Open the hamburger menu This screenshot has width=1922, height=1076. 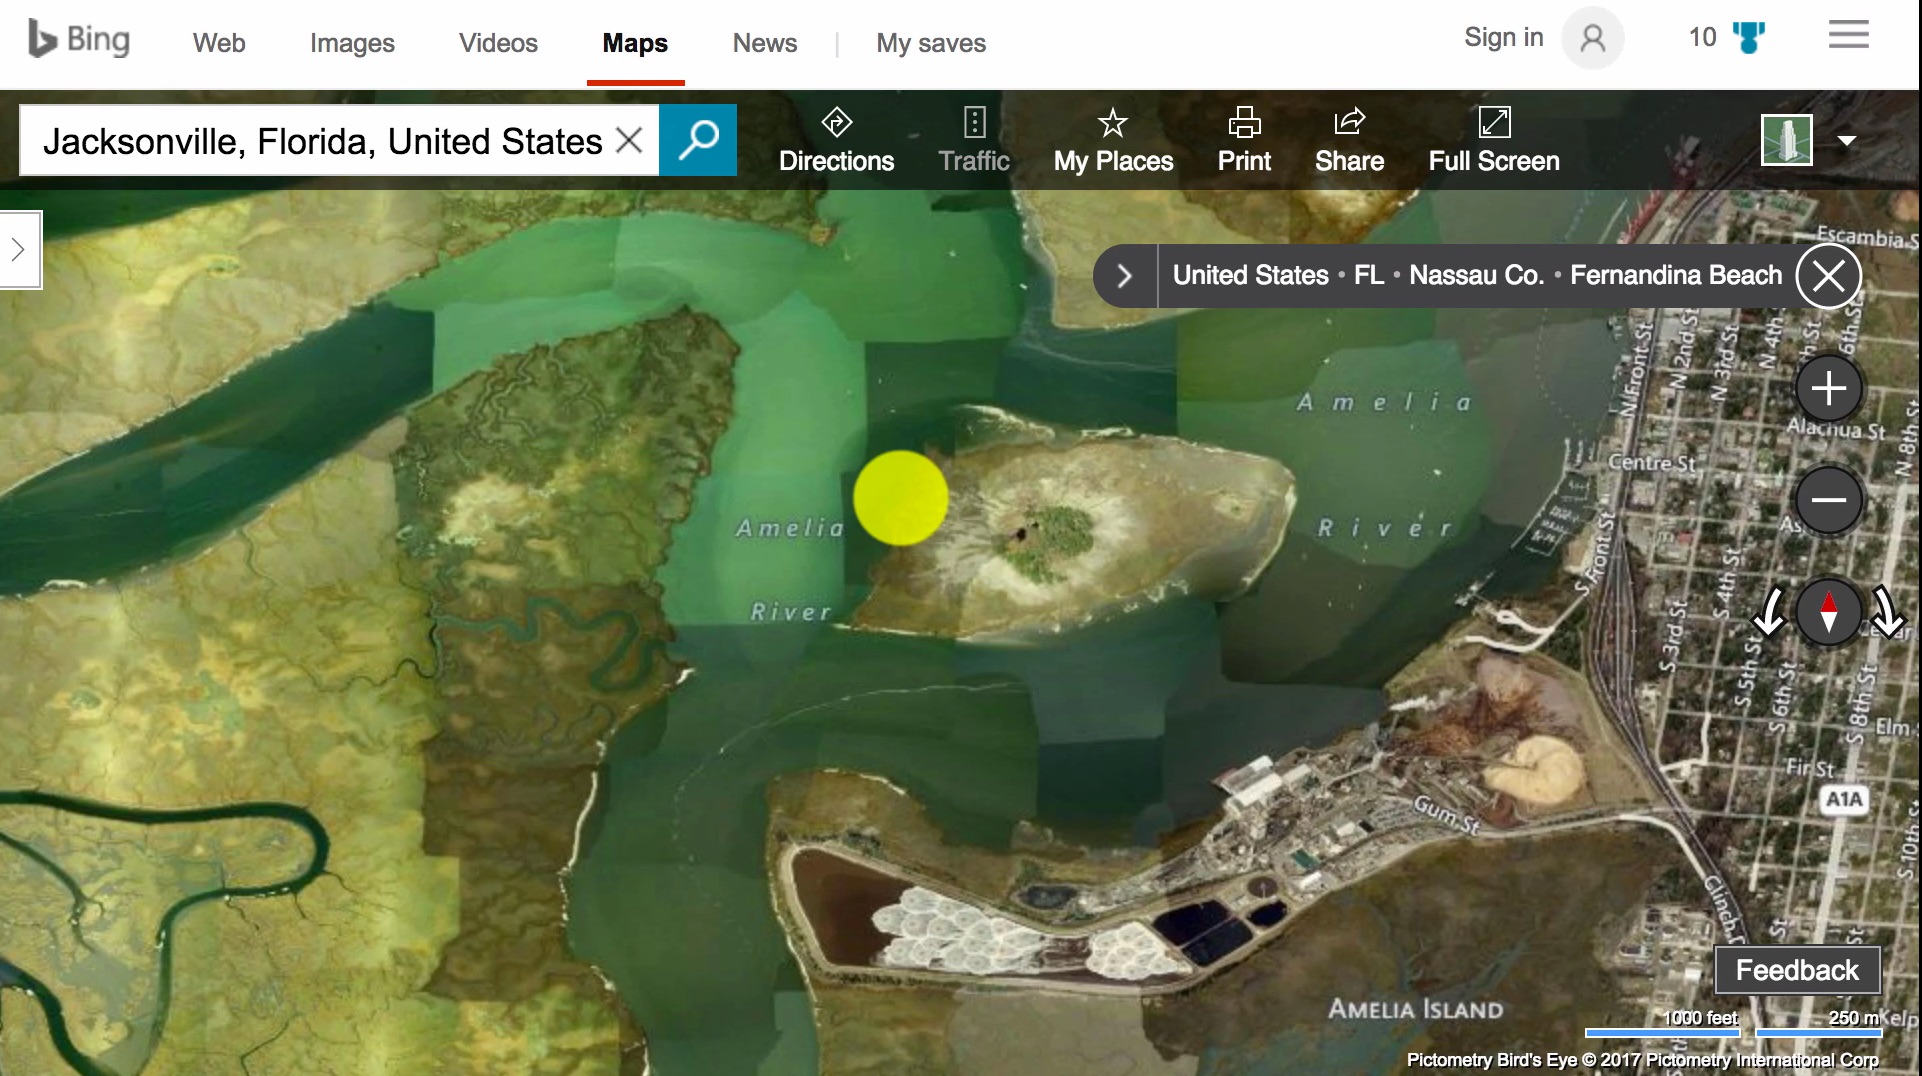pyautogui.click(x=1848, y=35)
